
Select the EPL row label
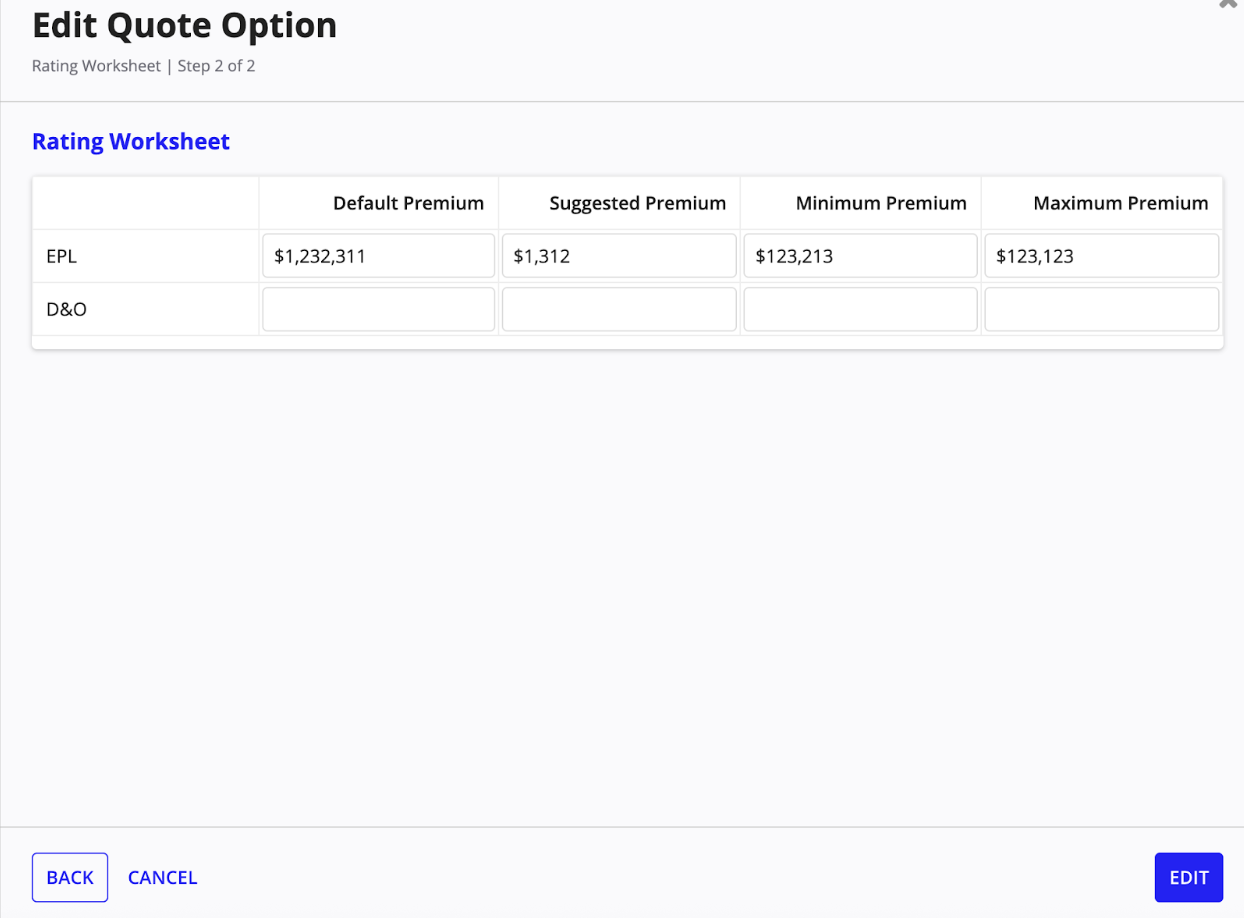[x=61, y=256]
